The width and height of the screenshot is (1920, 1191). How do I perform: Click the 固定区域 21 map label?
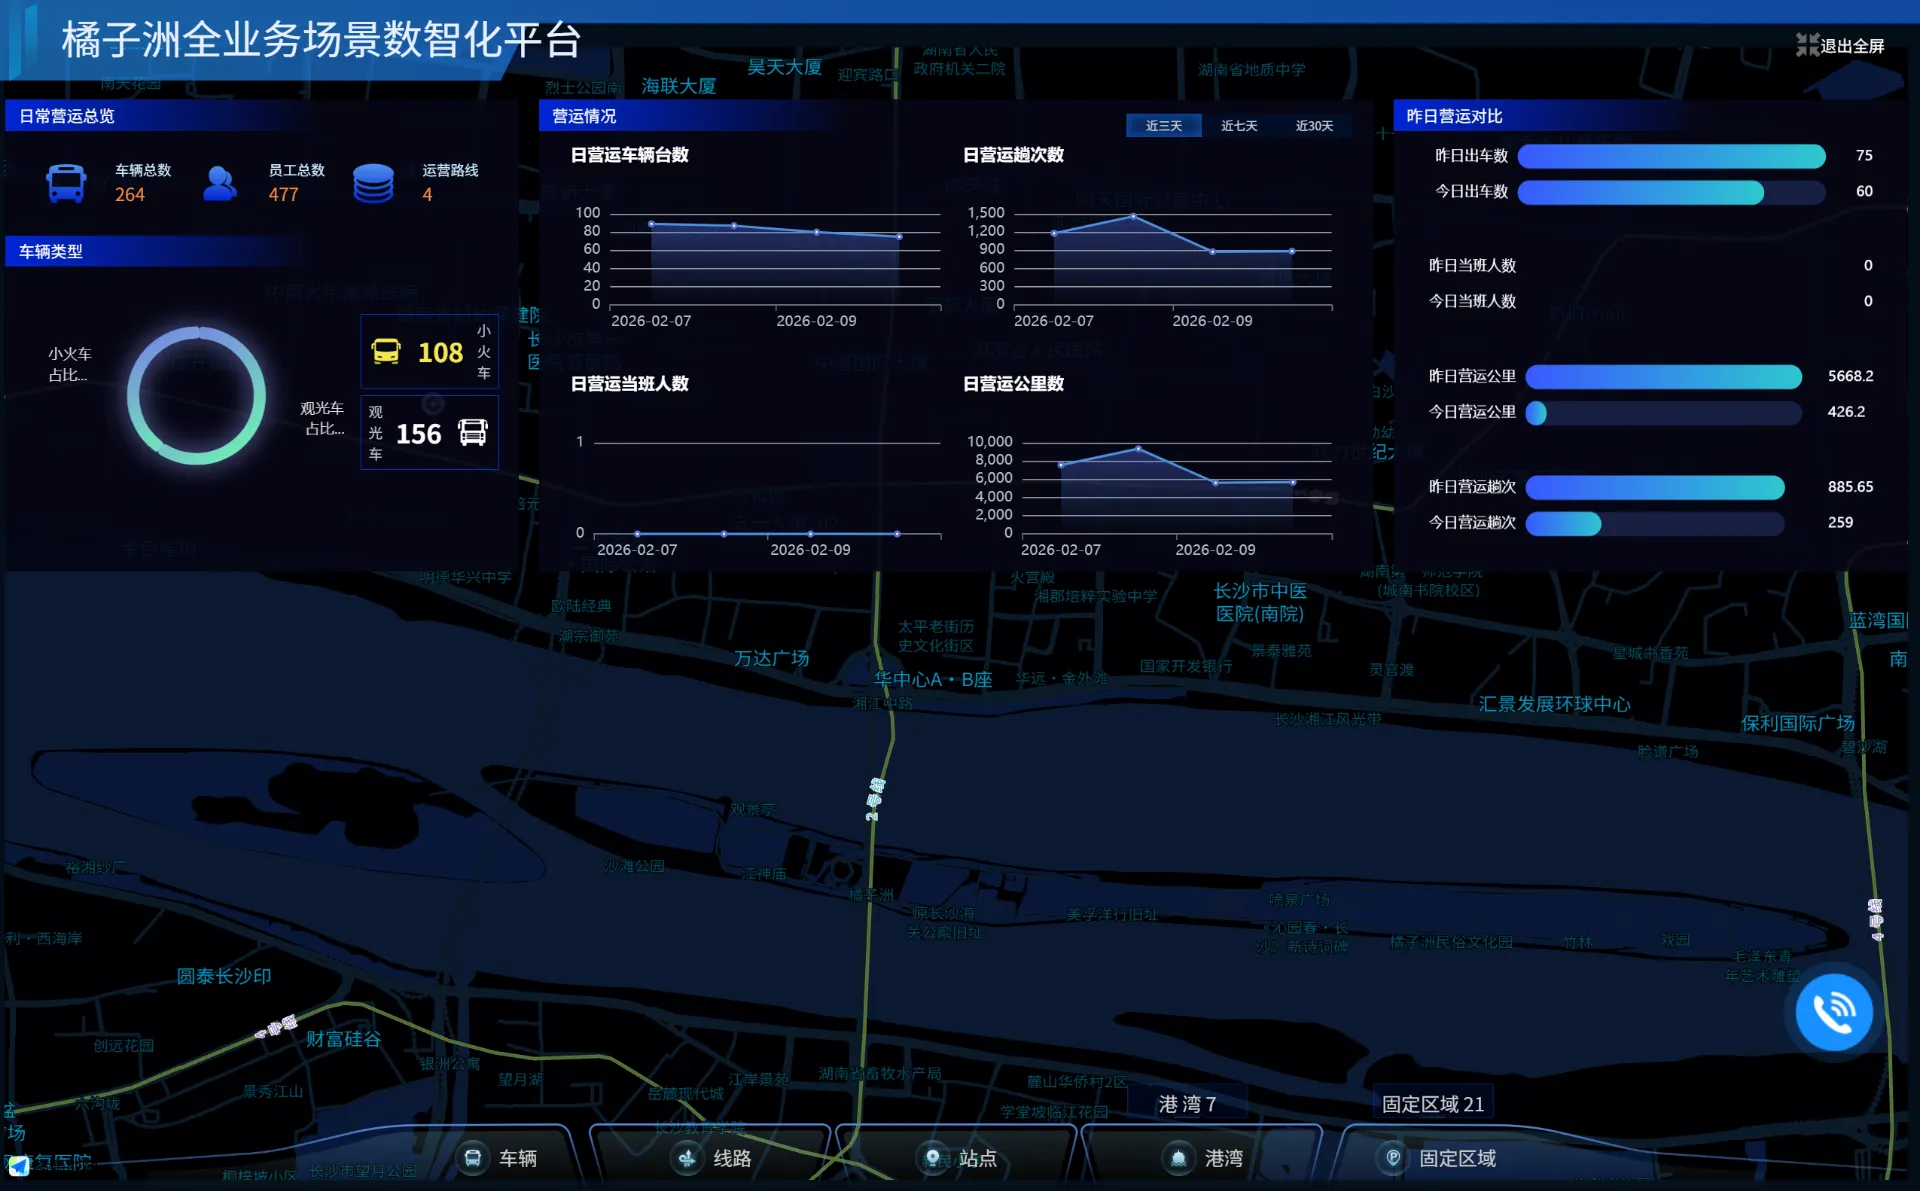[x=1432, y=1104]
